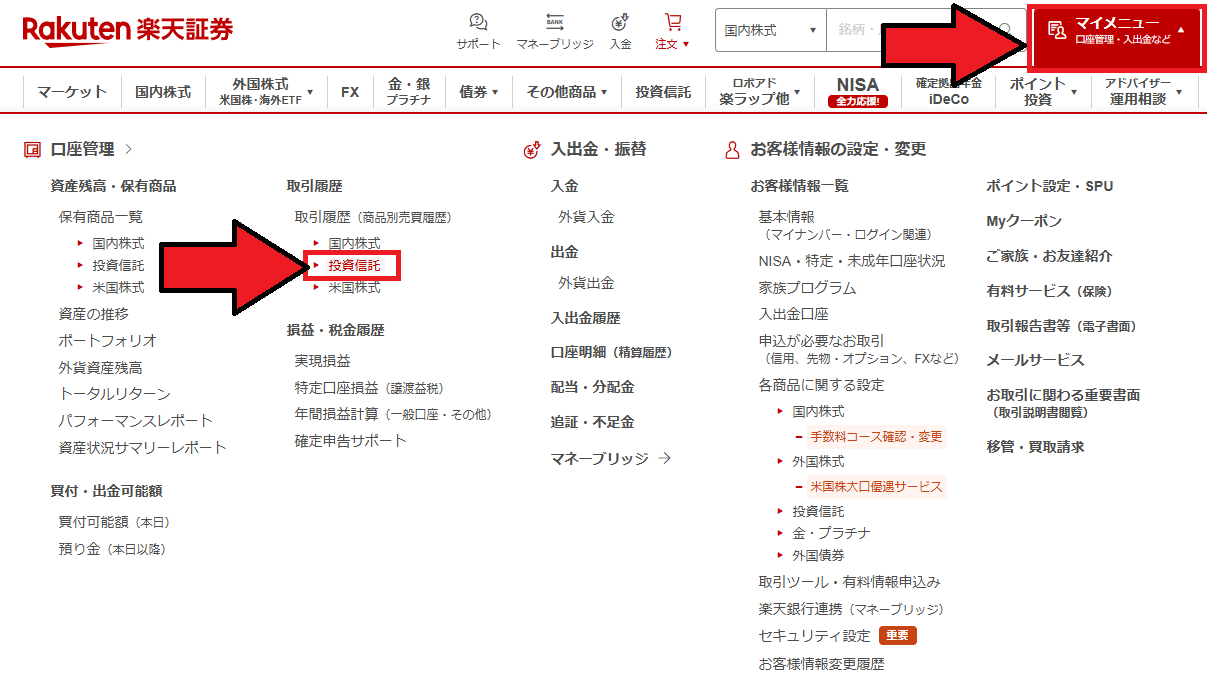The image size is (1207, 682).
Task: Open the 金・銀 プラチナ navigation tab
Action: click(x=409, y=92)
